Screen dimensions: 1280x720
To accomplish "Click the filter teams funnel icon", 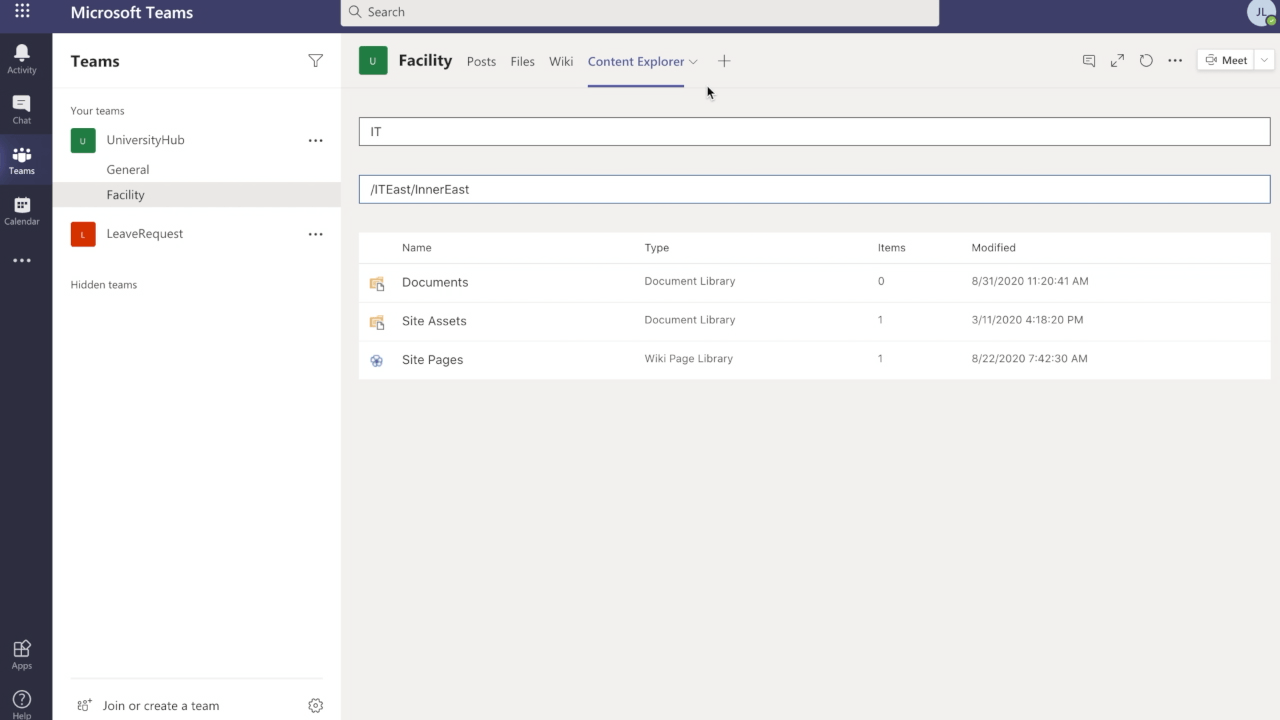I will [316, 61].
